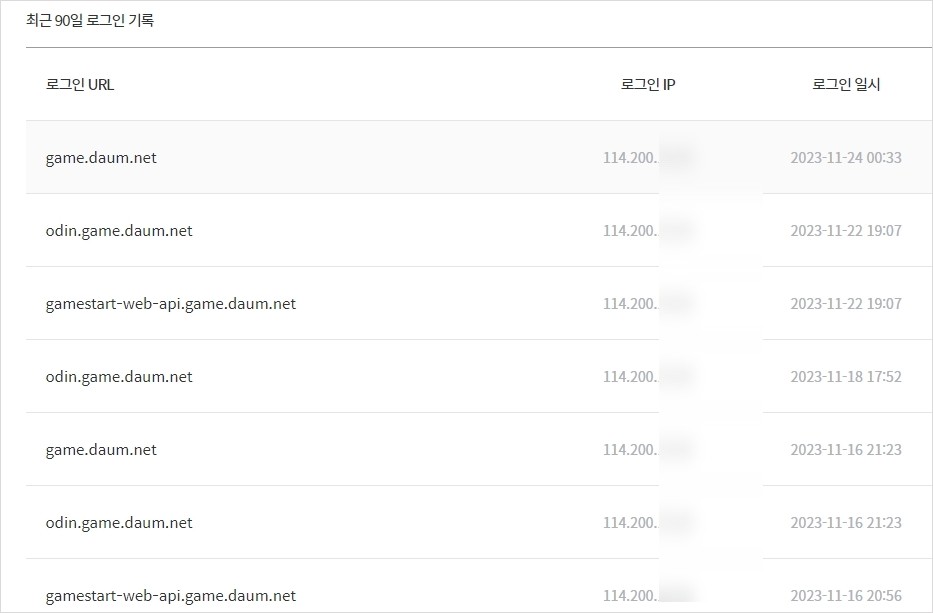The width and height of the screenshot is (933, 613).
Task: Click the 로그인 URL column header
Action: click(80, 85)
